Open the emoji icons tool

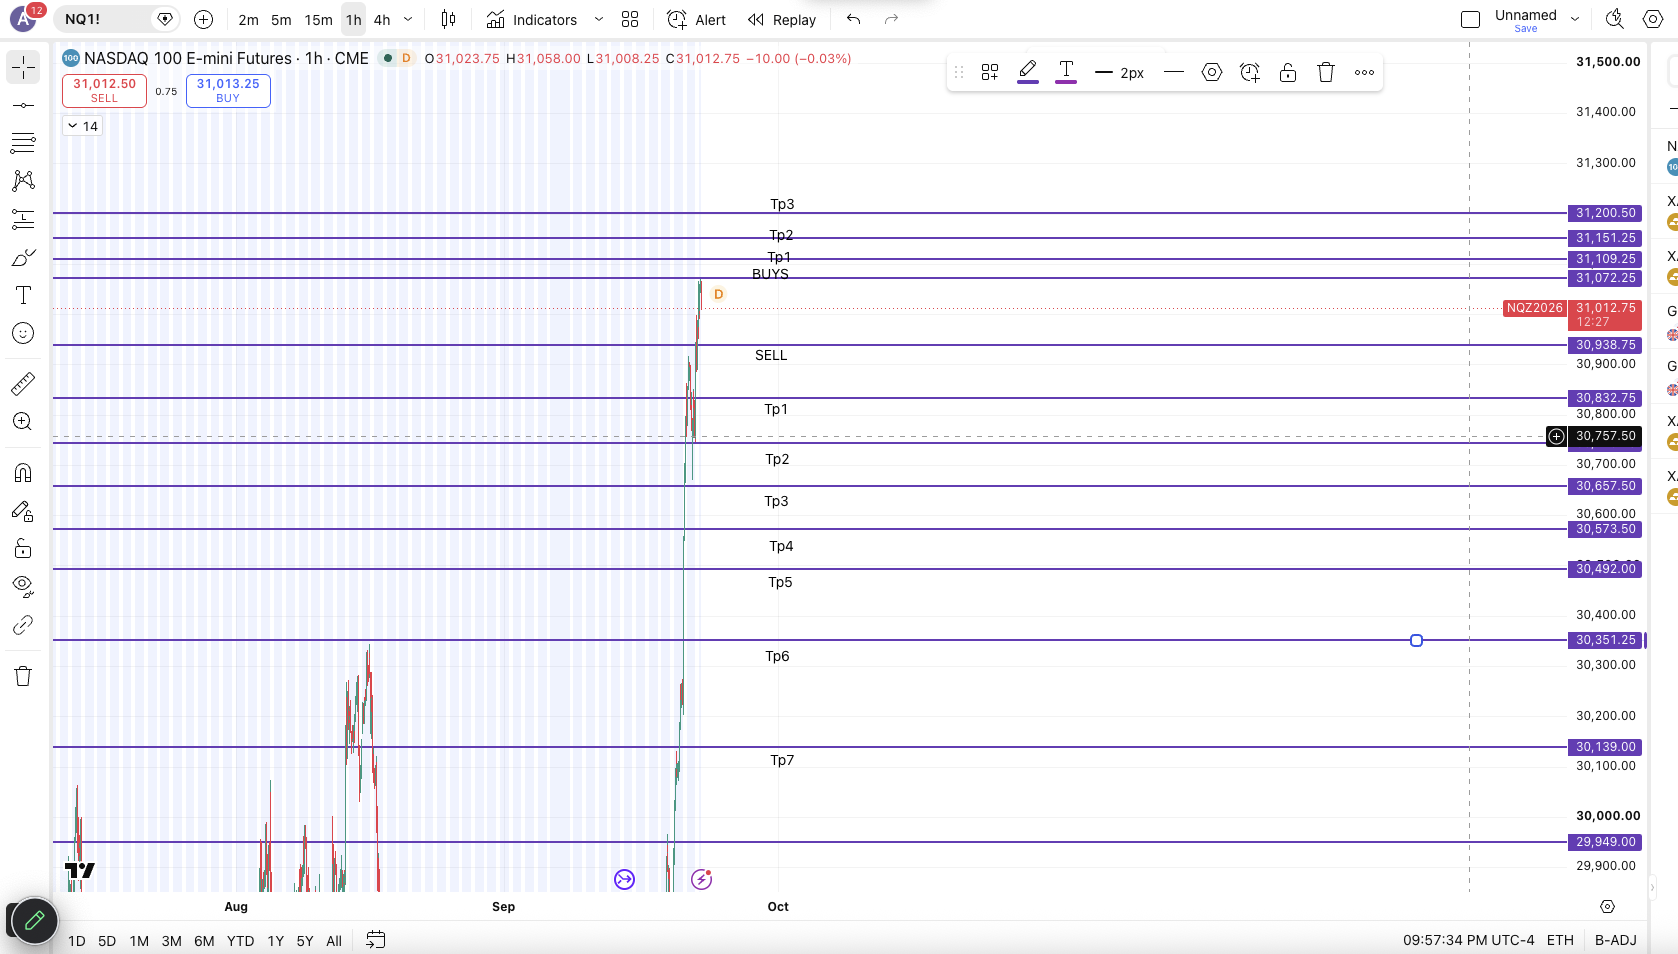tap(23, 333)
